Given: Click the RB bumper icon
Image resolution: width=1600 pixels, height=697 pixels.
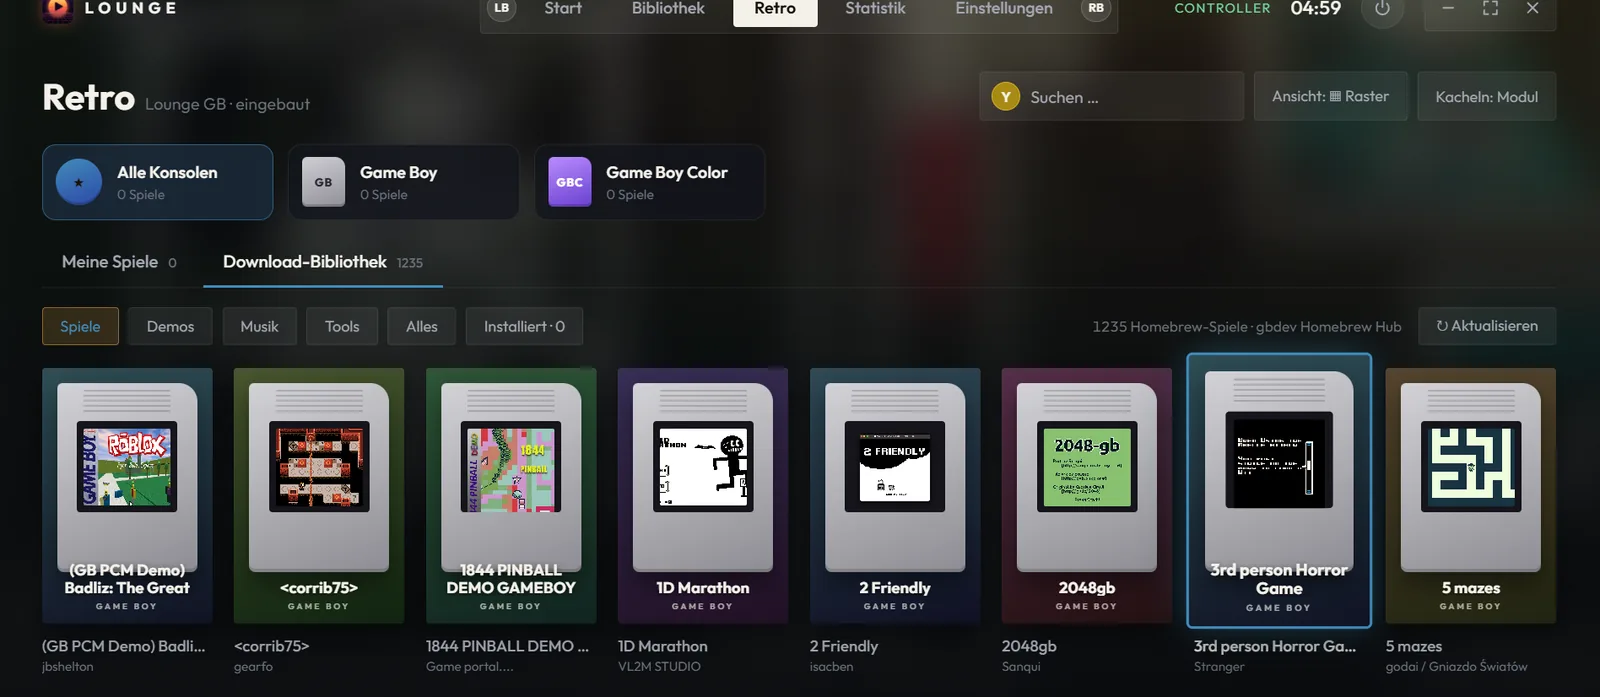Looking at the screenshot, I should [x=1096, y=9].
